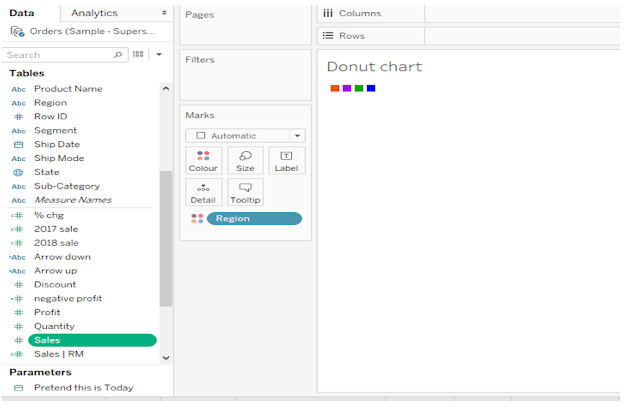Click the Columns shelf icon
The width and height of the screenshot is (628, 411).
pos(328,13)
